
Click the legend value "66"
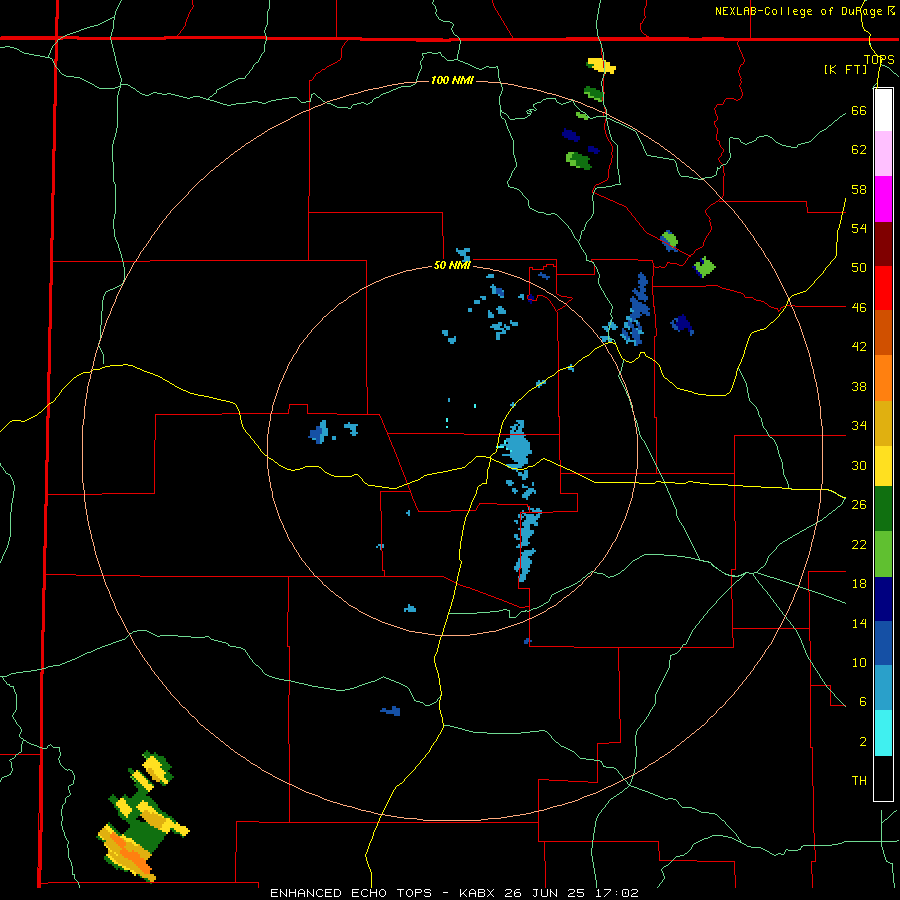(x=859, y=110)
